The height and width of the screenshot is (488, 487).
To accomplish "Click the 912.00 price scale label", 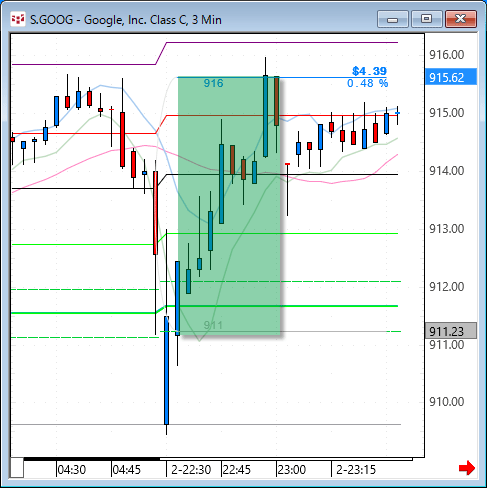I will (x=446, y=287).
